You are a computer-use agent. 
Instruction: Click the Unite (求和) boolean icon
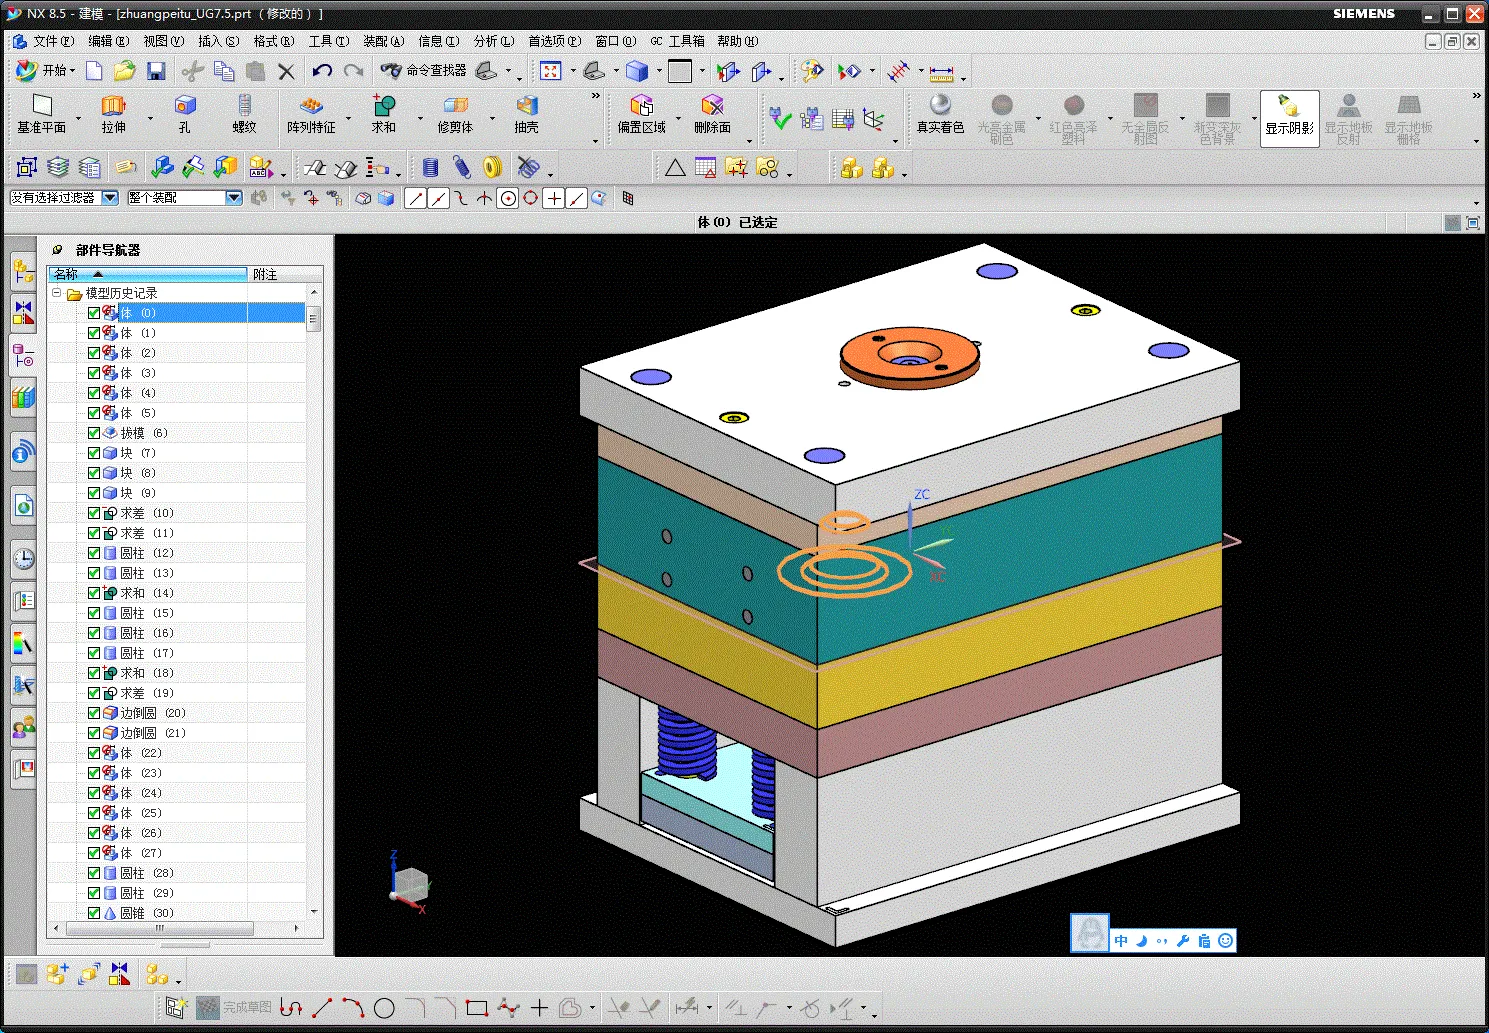[384, 106]
